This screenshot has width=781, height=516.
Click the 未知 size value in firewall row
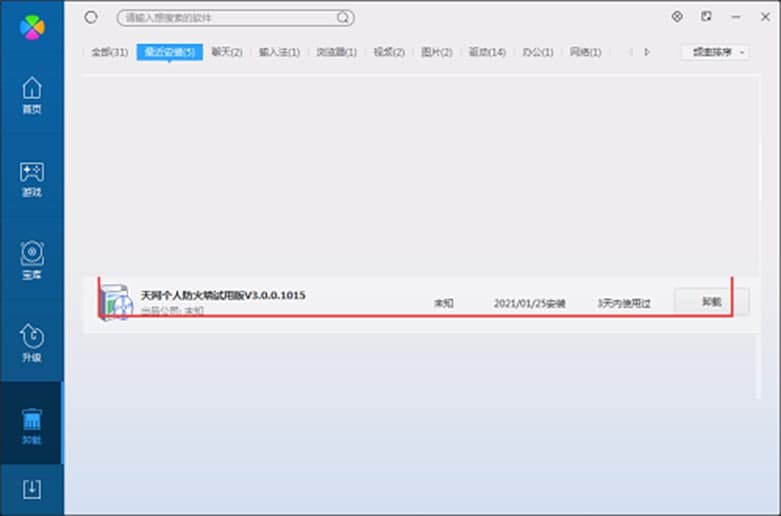pyautogui.click(x=443, y=303)
